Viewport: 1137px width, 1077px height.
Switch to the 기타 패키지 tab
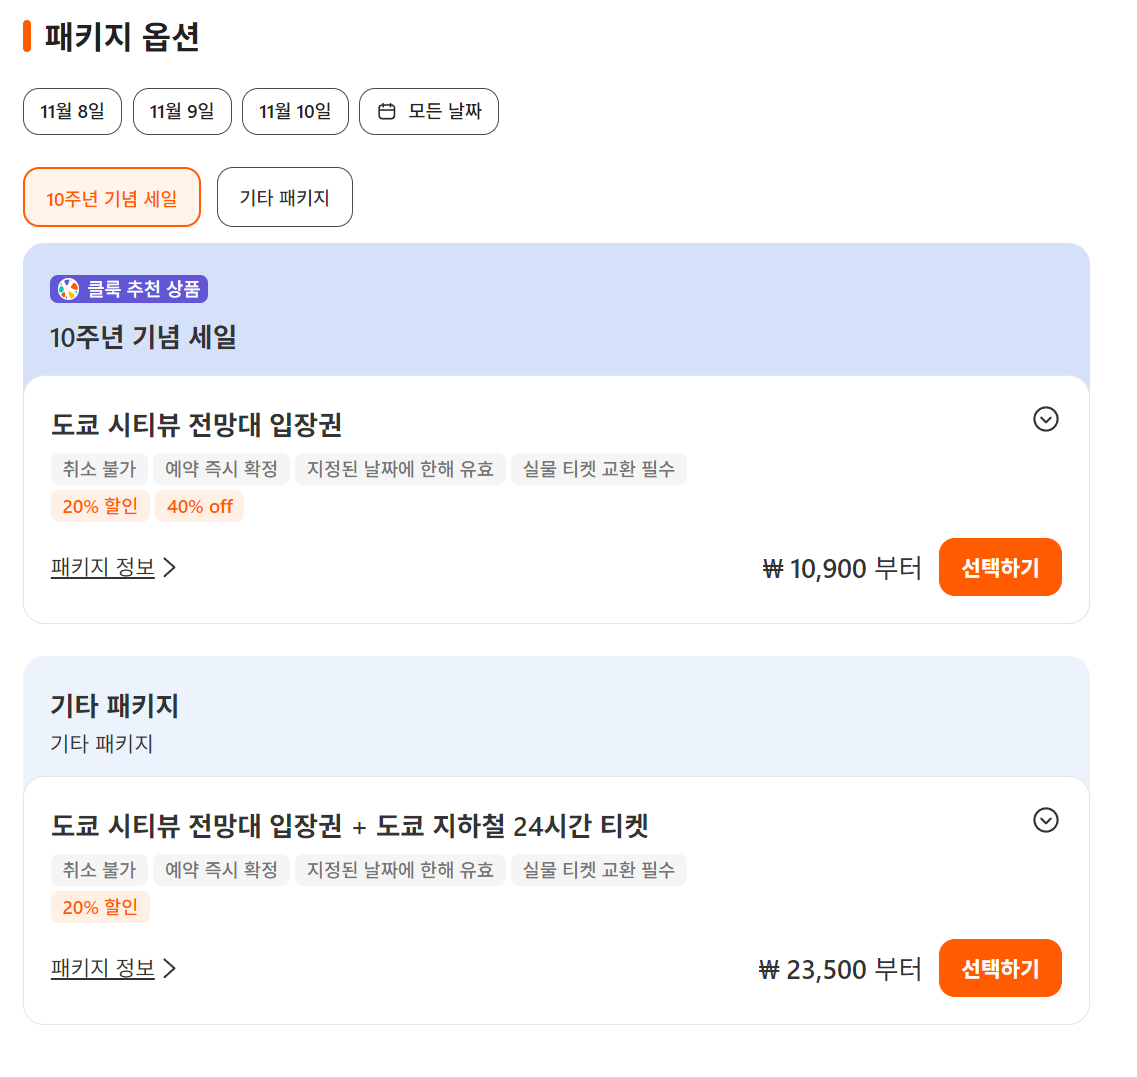284,197
